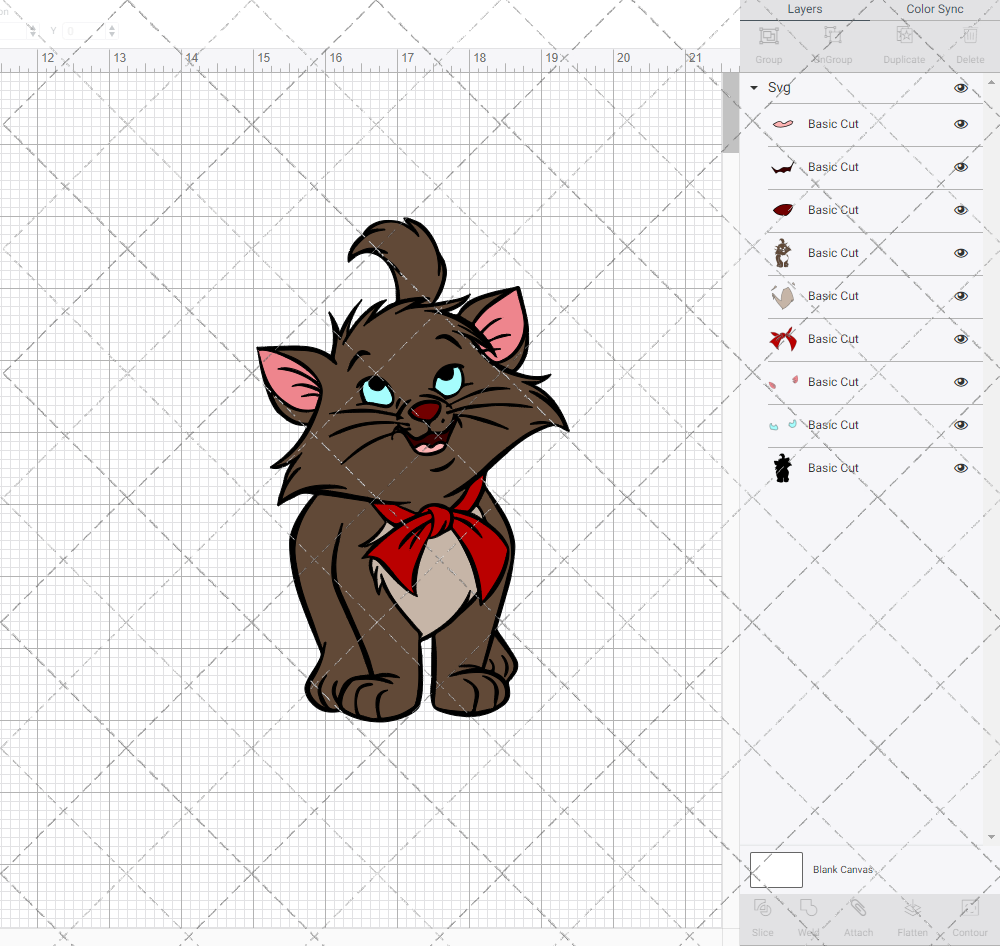Hide the pink ears Basic Cut layer
This screenshot has width=1000, height=946.
(960, 382)
